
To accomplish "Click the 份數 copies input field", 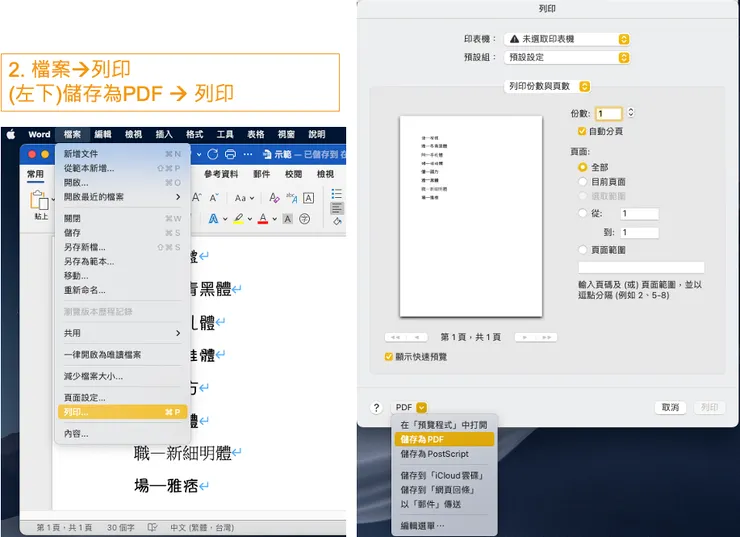I will (x=609, y=114).
